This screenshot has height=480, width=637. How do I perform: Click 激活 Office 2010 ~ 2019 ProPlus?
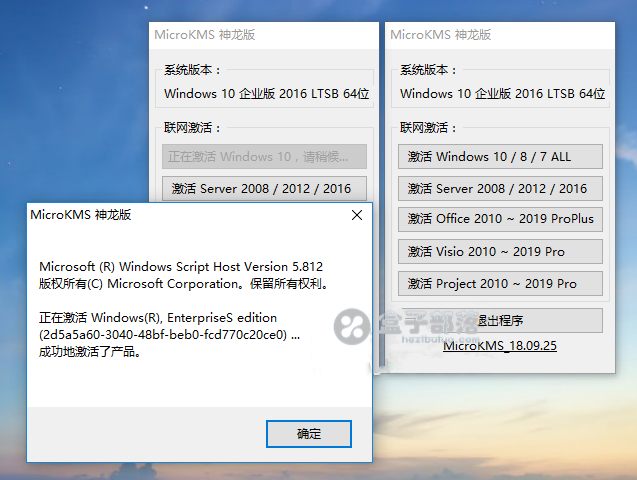tap(500, 219)
